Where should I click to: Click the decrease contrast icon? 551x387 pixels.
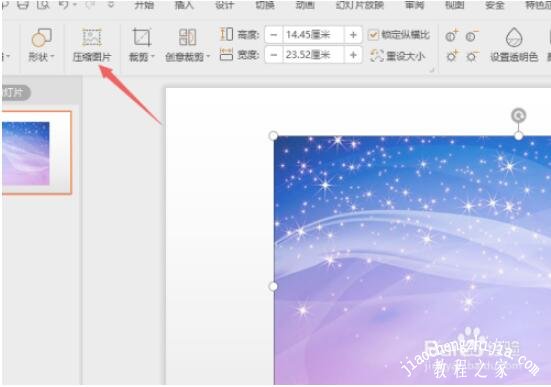(472, 36)
